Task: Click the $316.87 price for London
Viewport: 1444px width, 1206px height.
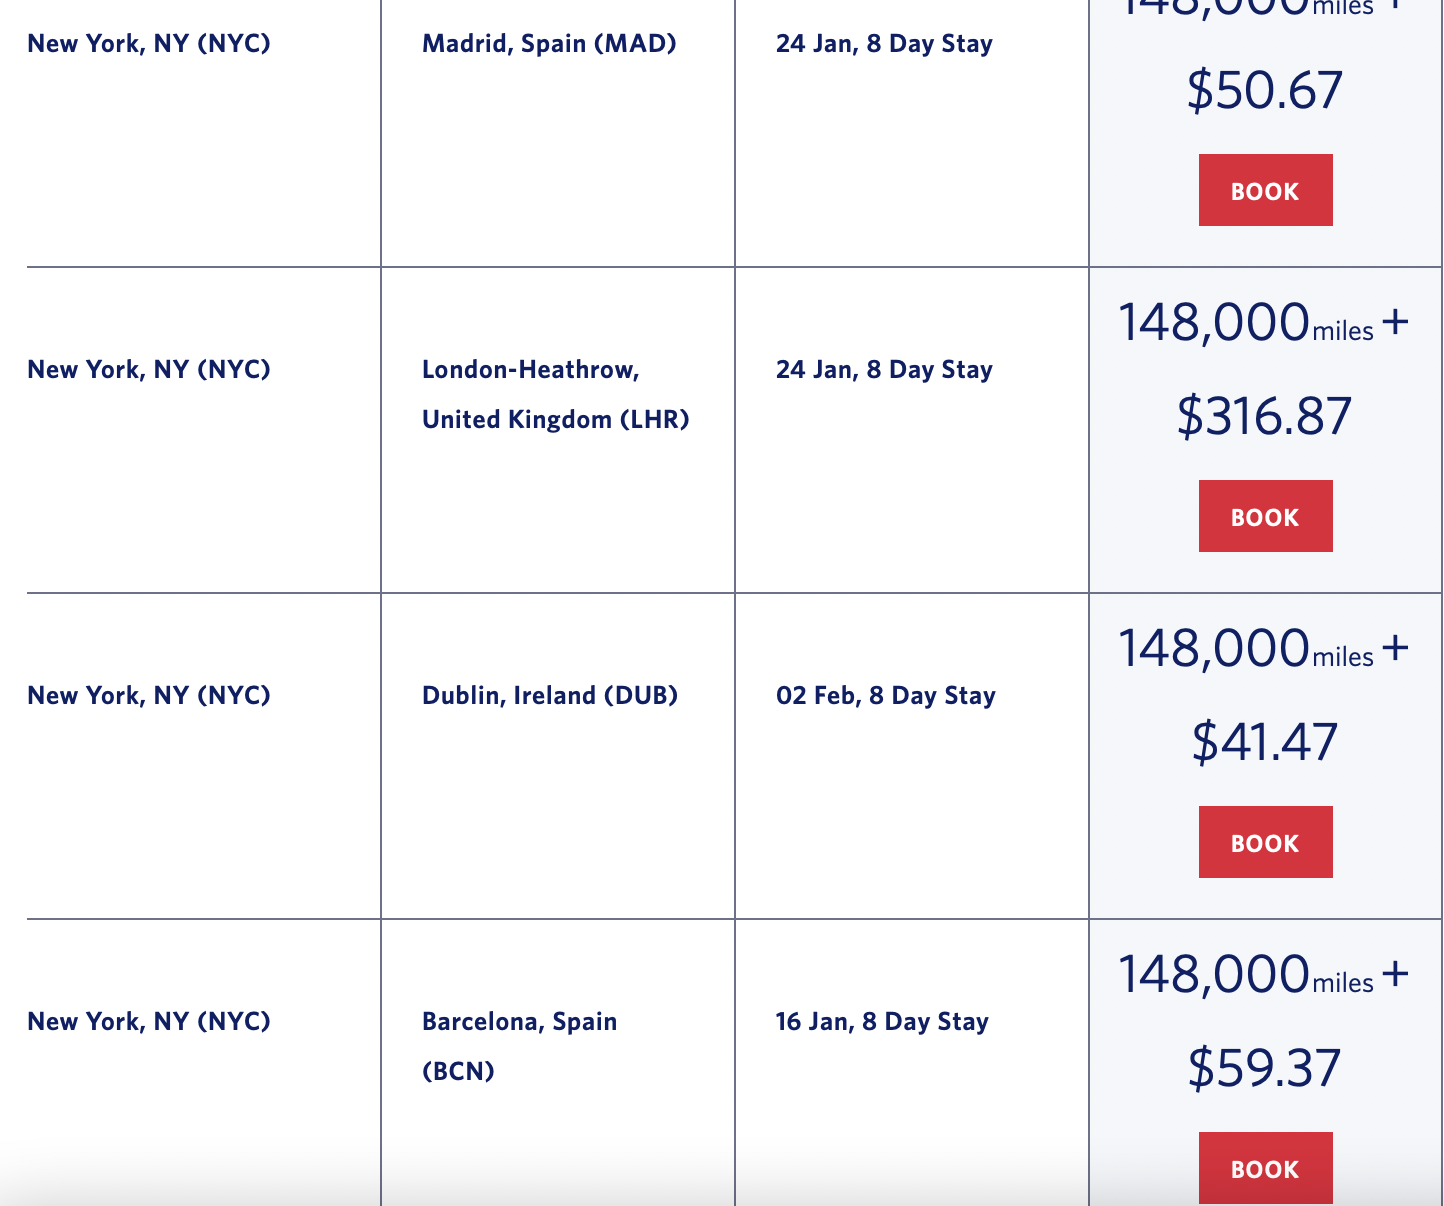Action: click(x=1264, y=416)
